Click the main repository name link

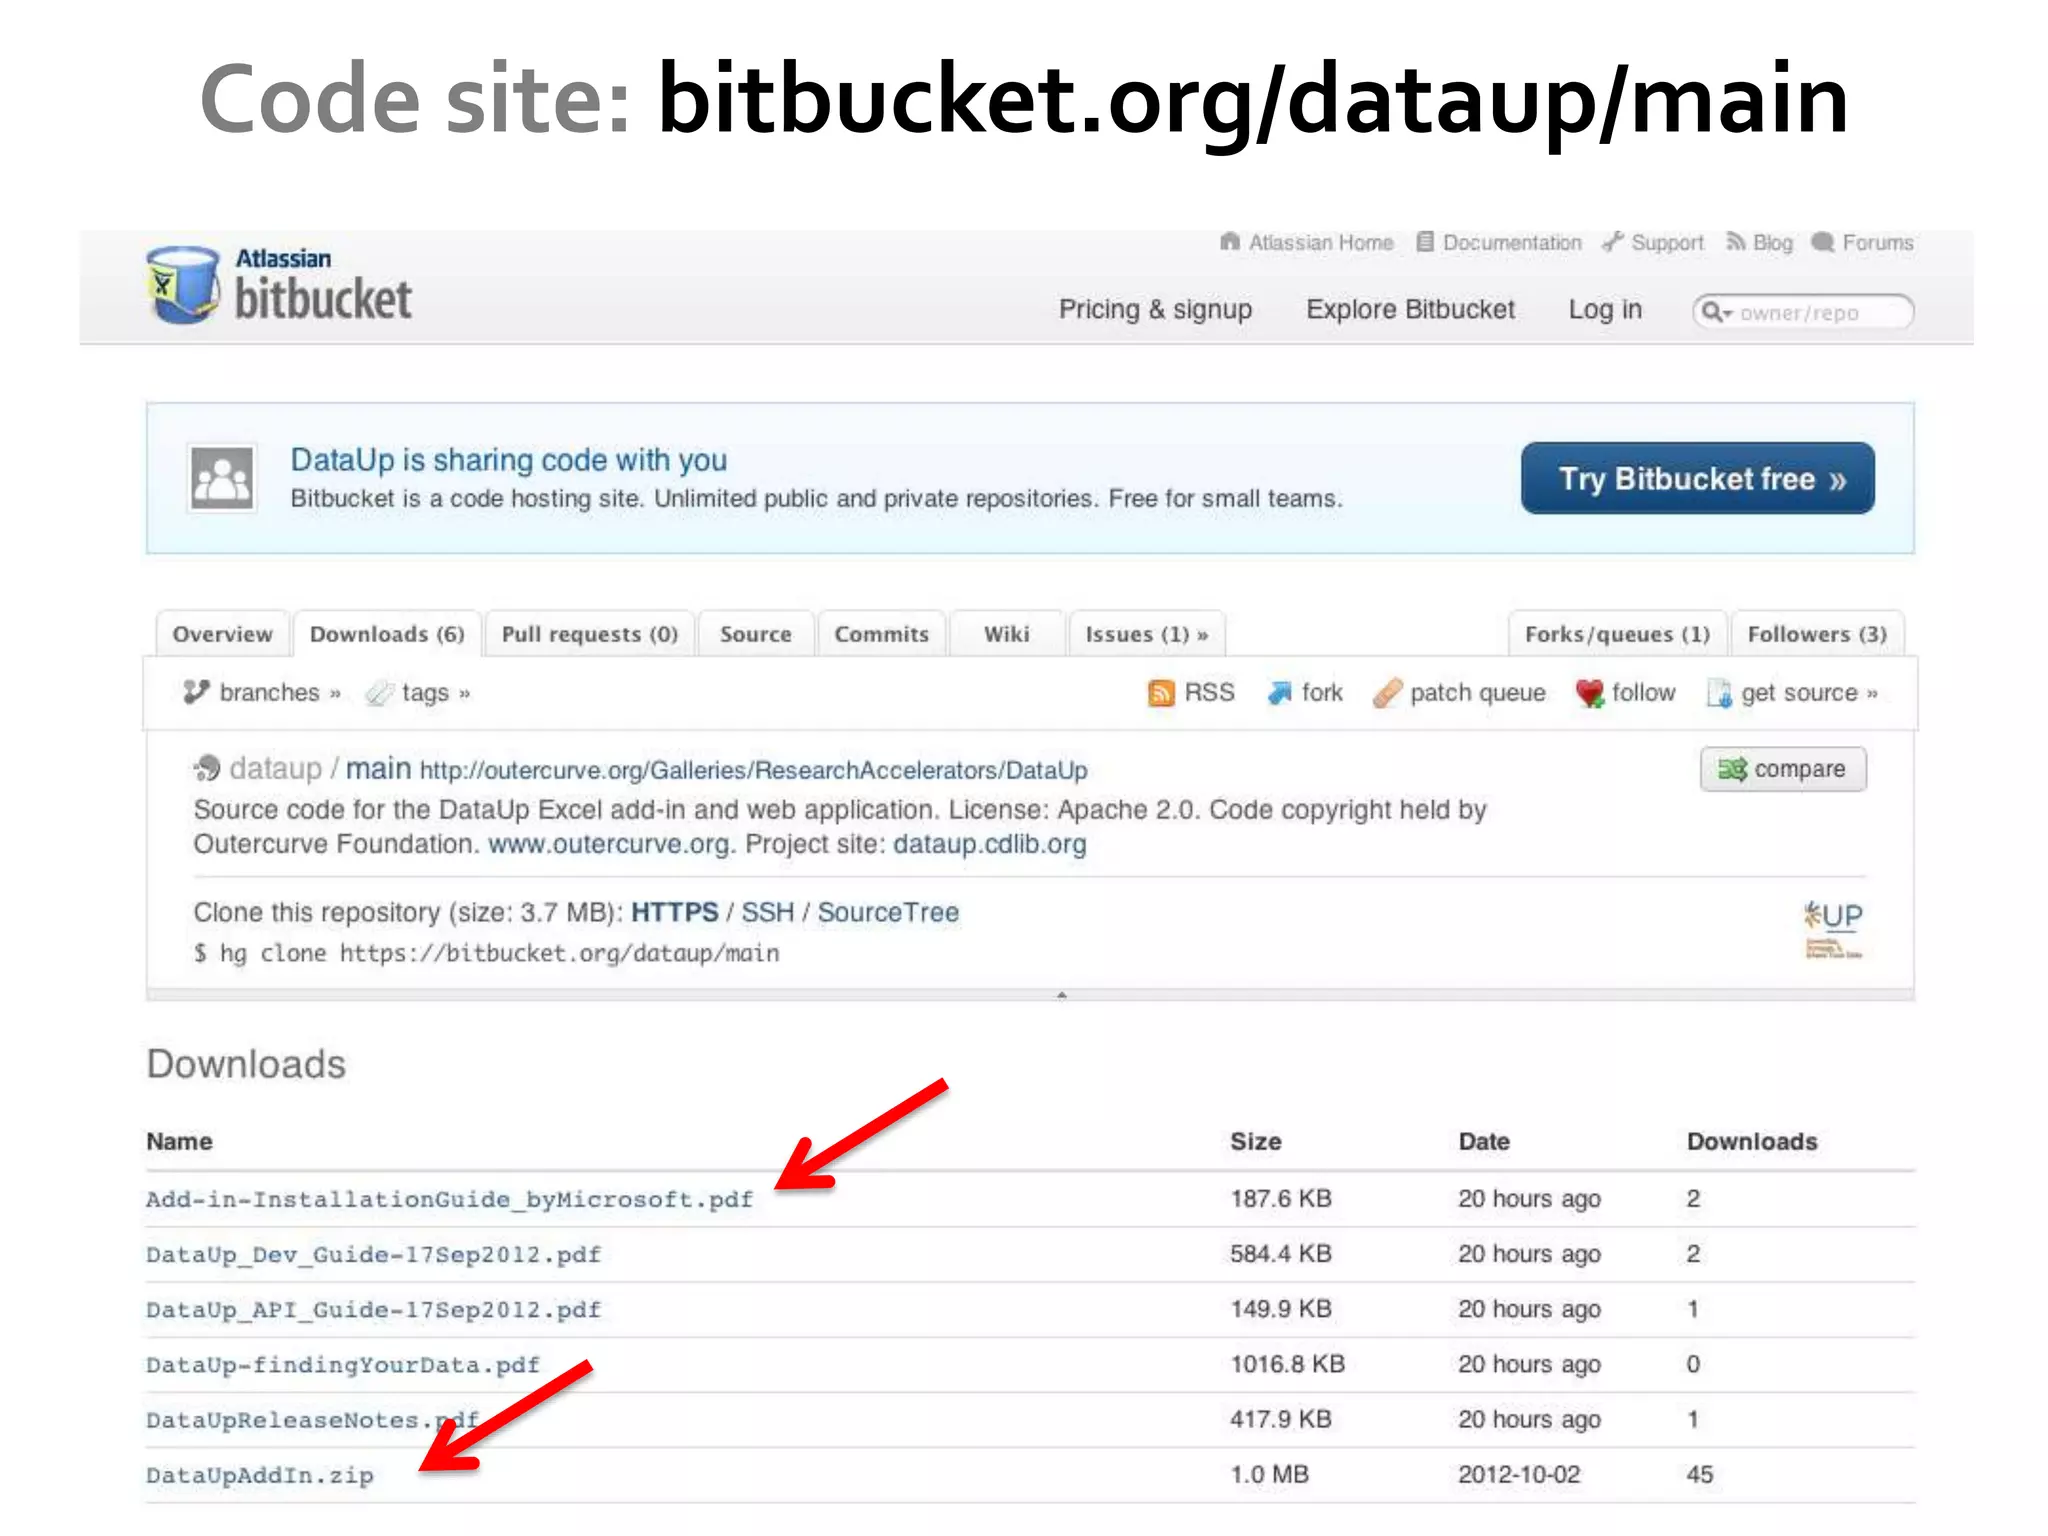click(378, 768)
